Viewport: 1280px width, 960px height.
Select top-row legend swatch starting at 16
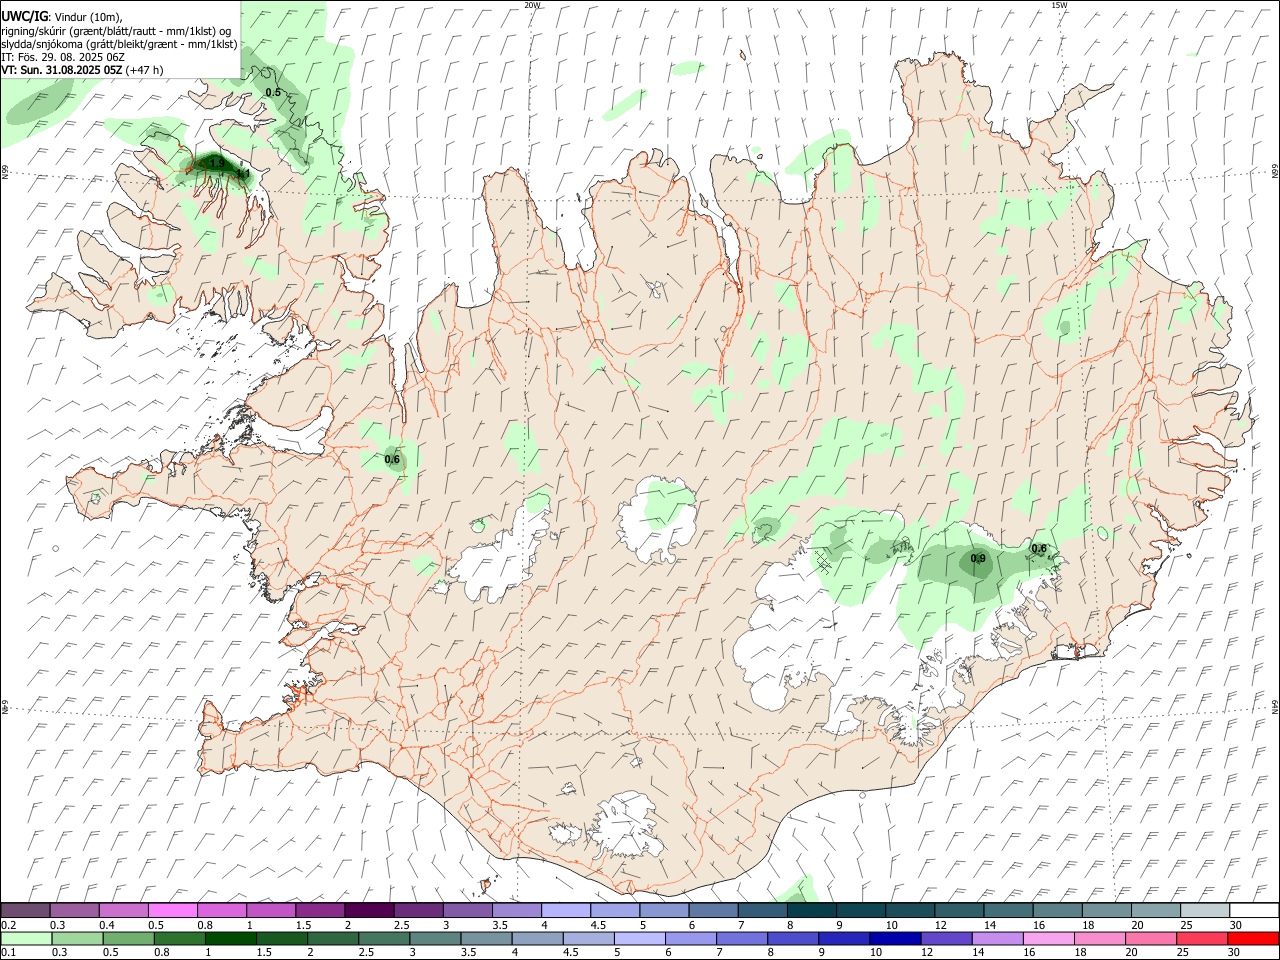1057,910
